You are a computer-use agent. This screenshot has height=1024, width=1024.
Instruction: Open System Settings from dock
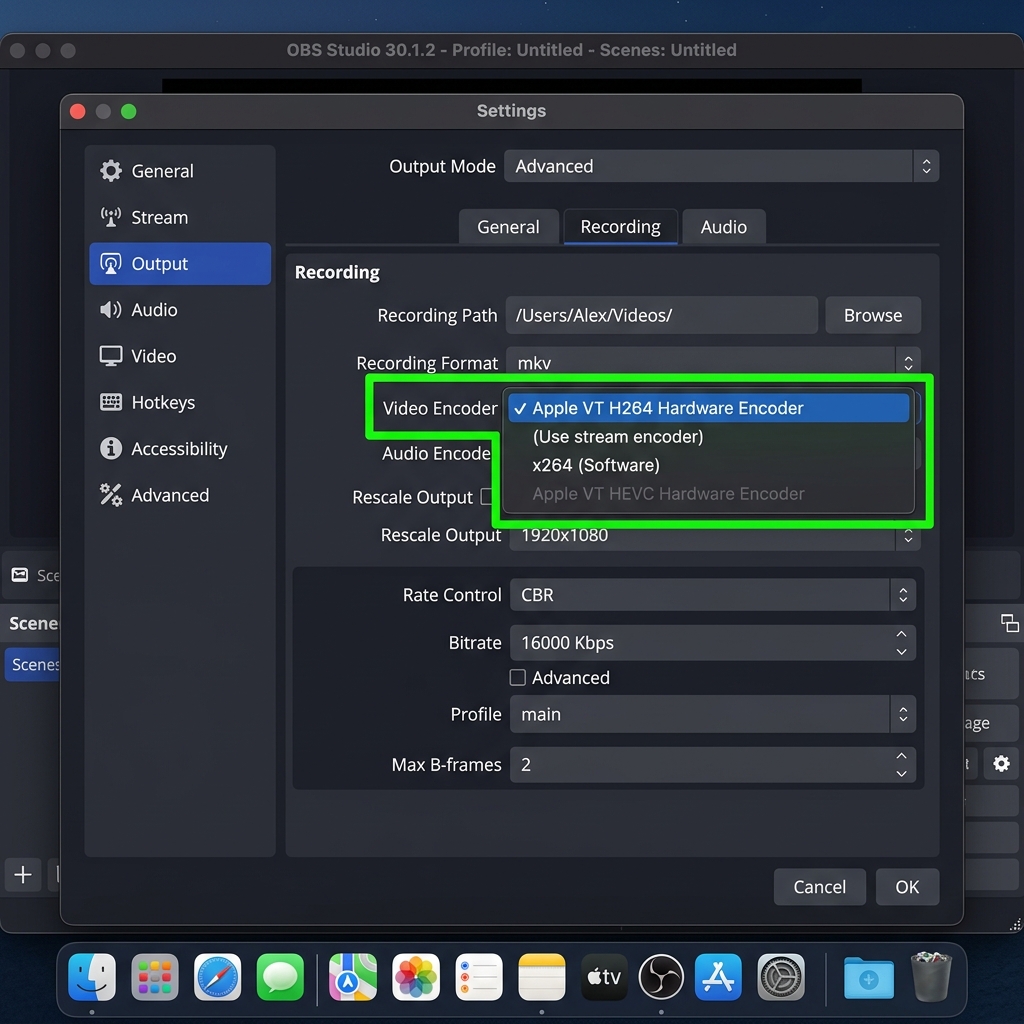(780, 977)
